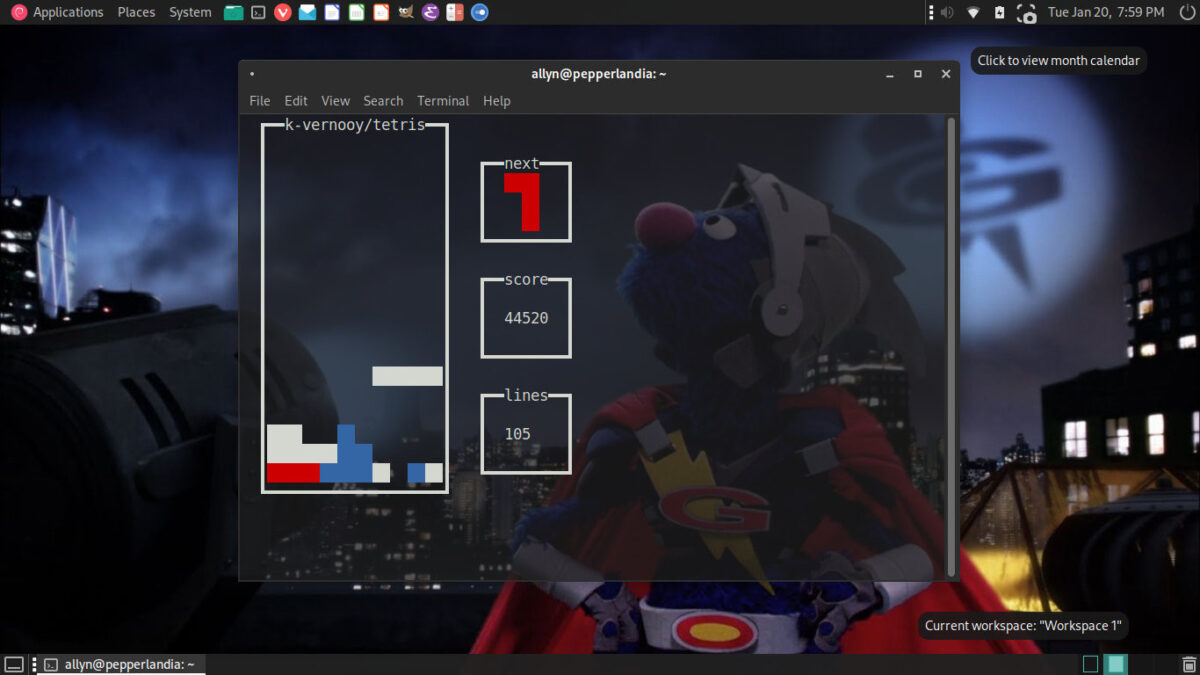1200x675 pixels.
Task: Toggle show desktop button in bottom panel
Action: pyautogui.click(x=14, y=664)
